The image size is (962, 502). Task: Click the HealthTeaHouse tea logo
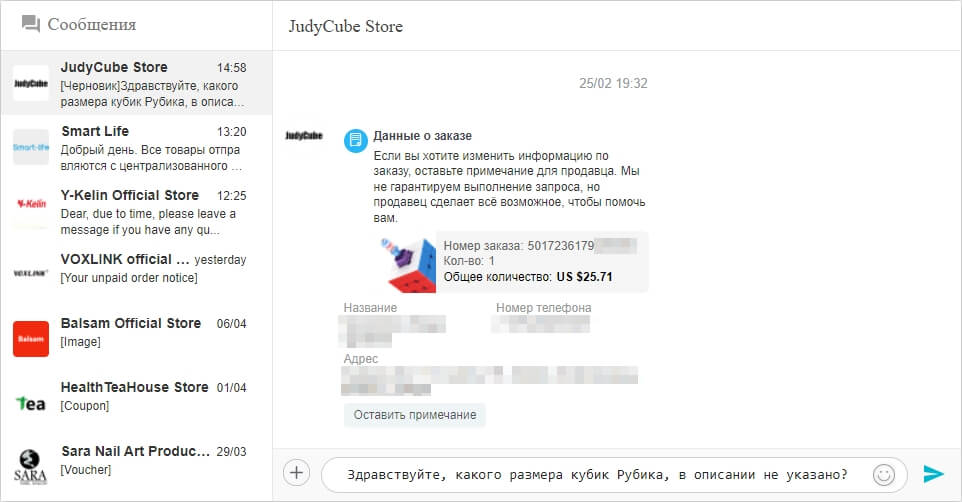pos(30,403)
